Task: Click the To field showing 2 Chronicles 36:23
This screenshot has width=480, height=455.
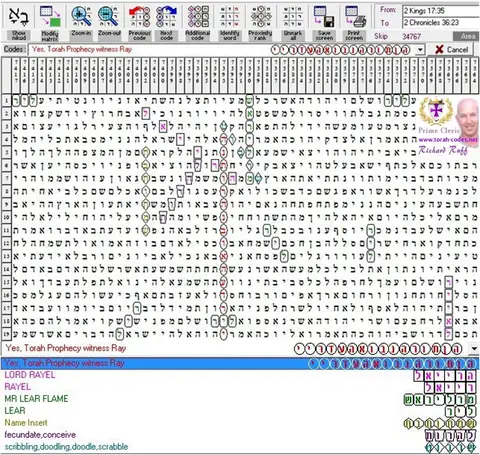Action: (441, 23)
